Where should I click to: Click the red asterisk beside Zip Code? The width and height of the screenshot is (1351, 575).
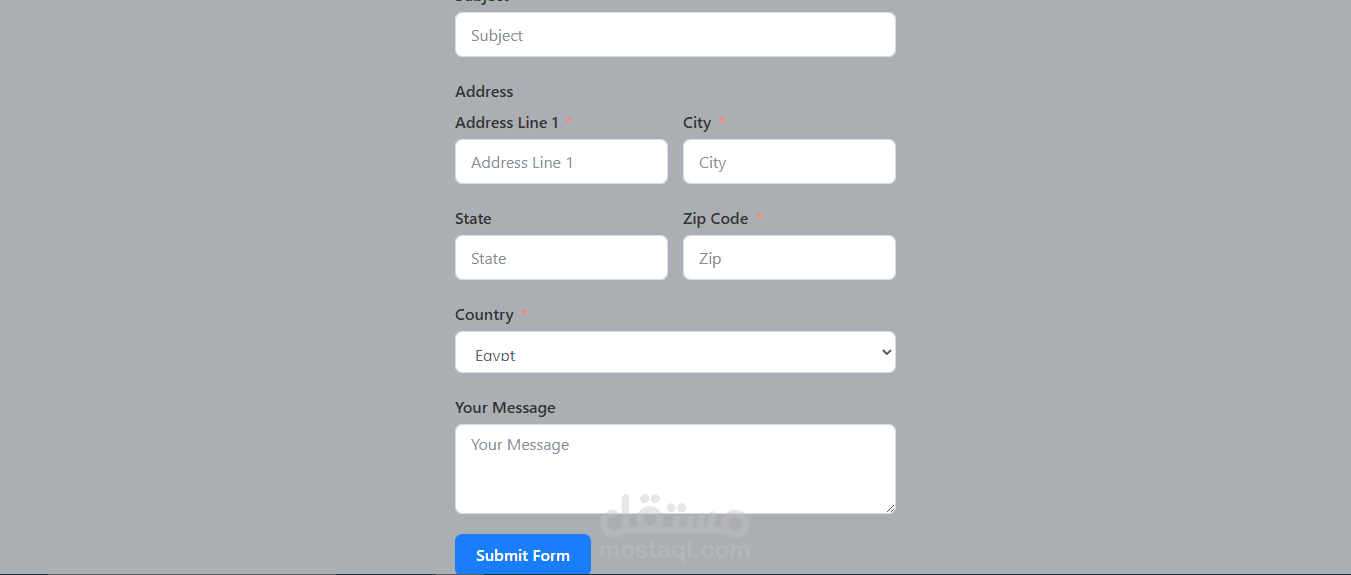coord(759,218)
